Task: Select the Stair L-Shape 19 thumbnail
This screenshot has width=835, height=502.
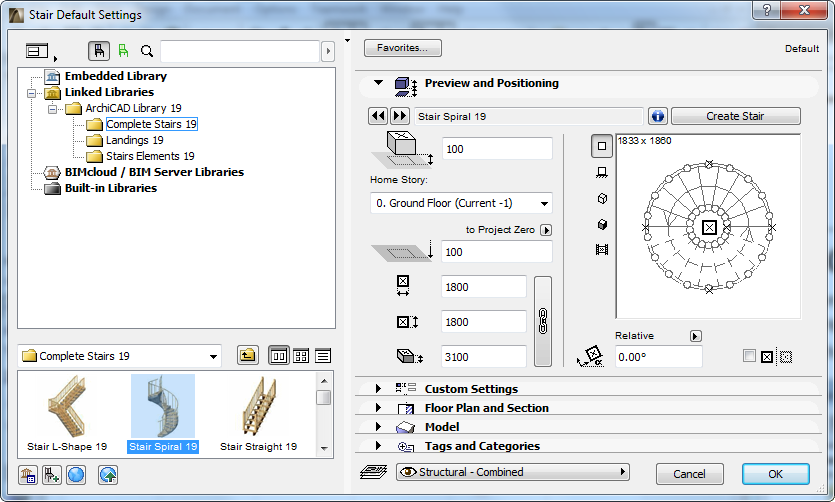Action: [x=67, y=414]
